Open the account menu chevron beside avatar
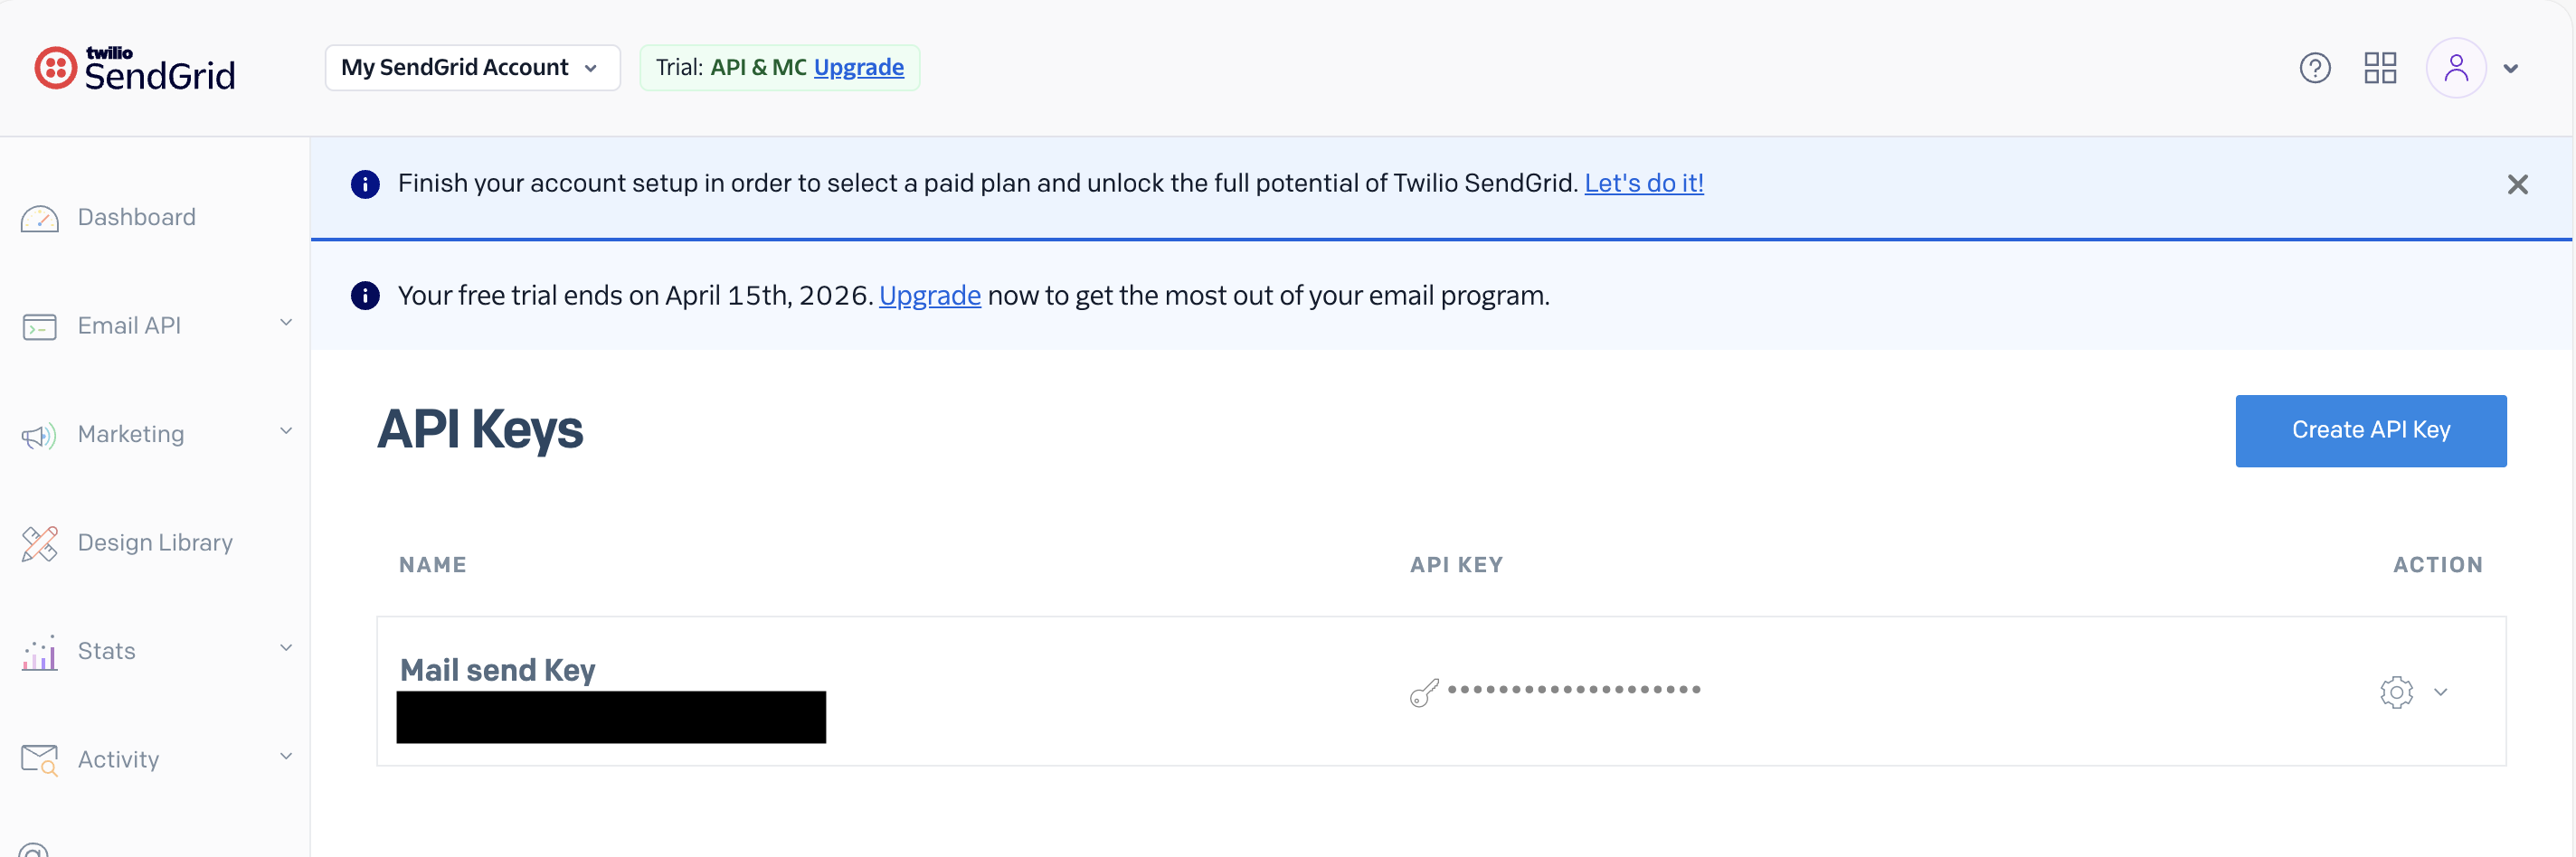 click(2510, 69)
